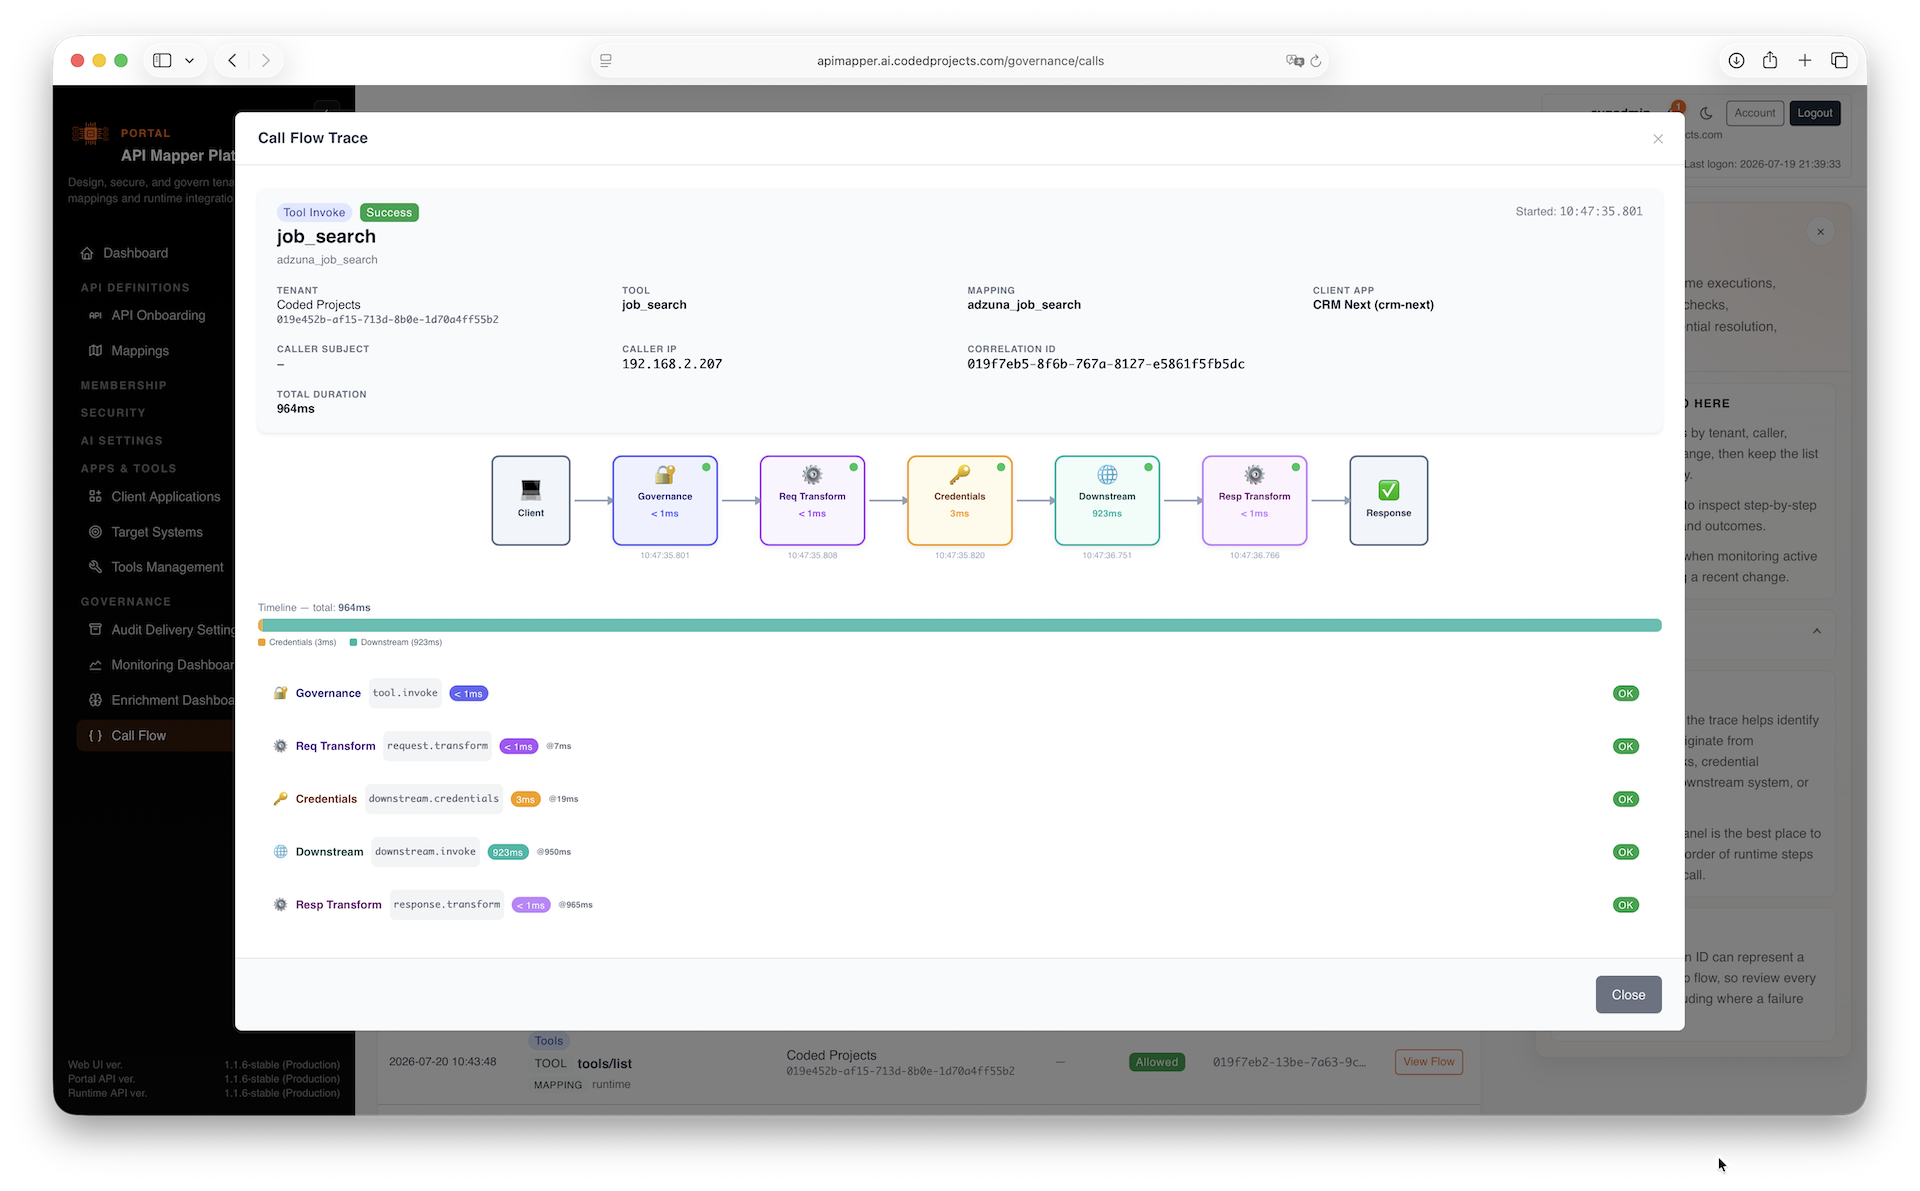Image resolution: width=1920 pixels, height=1191 pixels.
Task: Click the Governance lock icon in step list
Action: pos(281,693)
